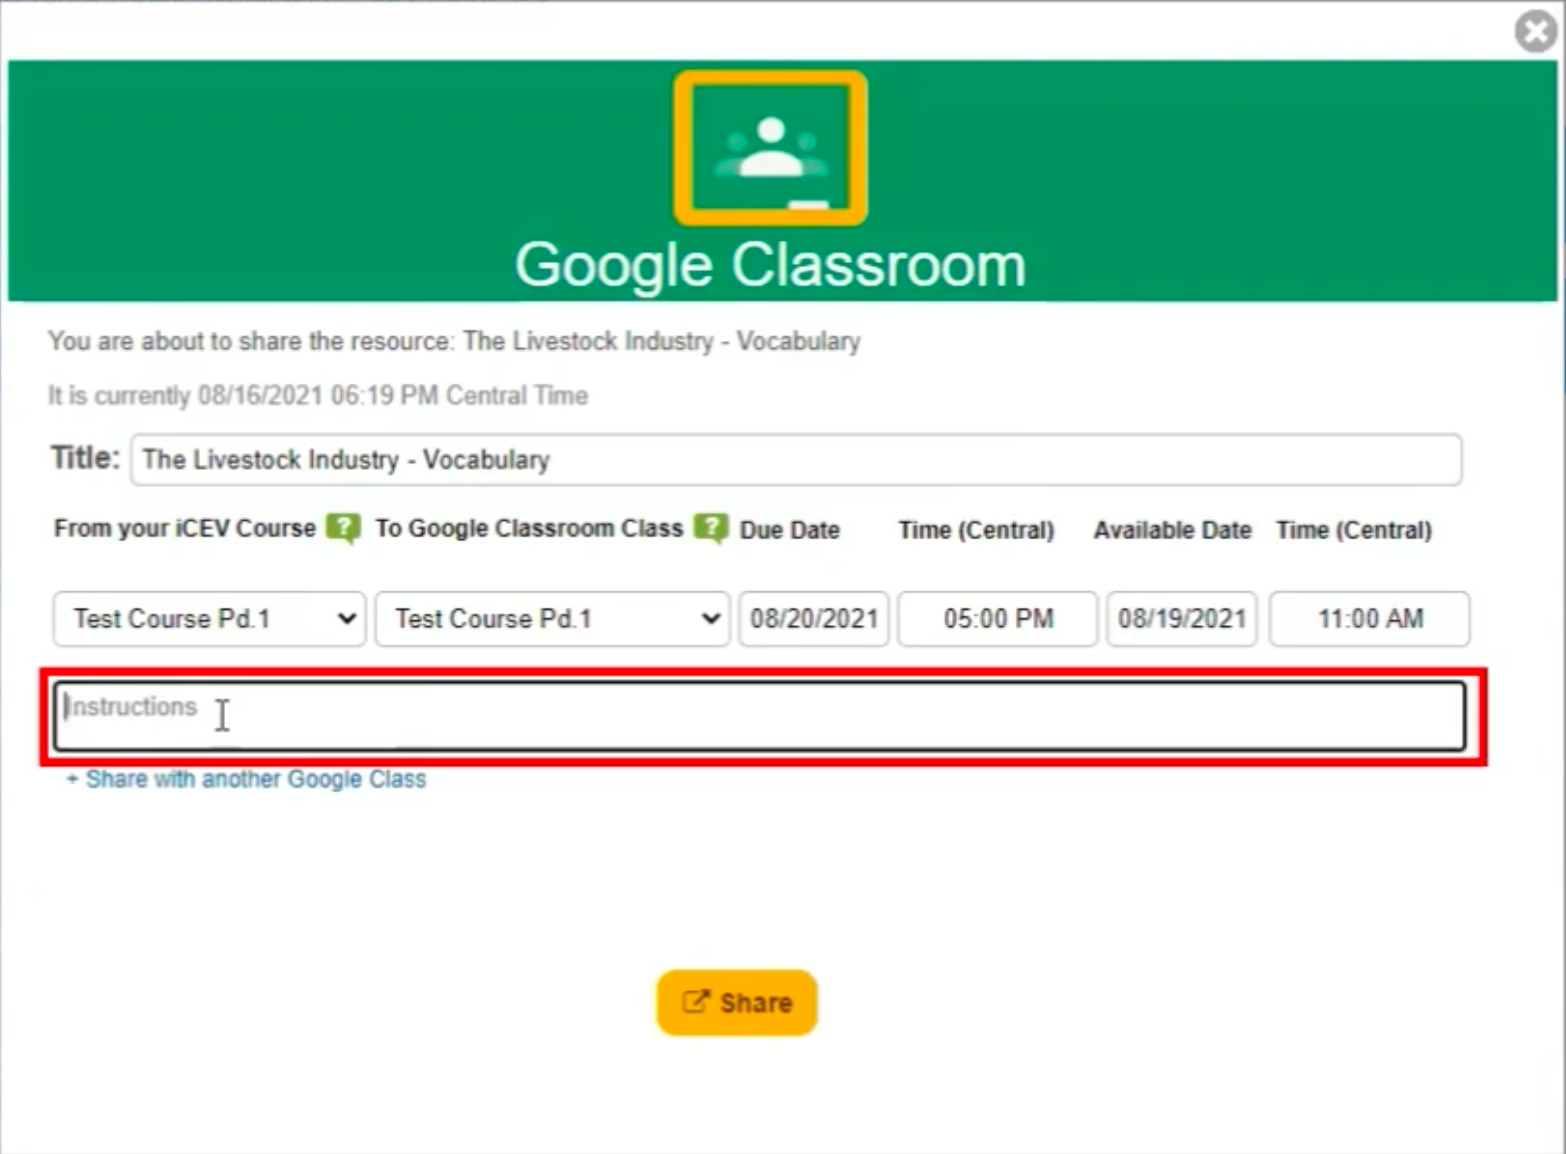Click the Google Classroom banner title
Image resolution: width=1566 pixels, height=1154 pixels.
770,265
